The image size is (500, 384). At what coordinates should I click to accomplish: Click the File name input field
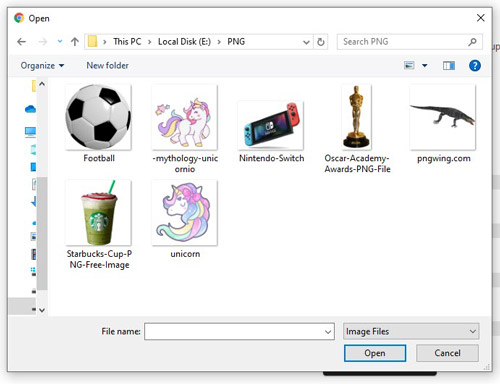point(239,331)
